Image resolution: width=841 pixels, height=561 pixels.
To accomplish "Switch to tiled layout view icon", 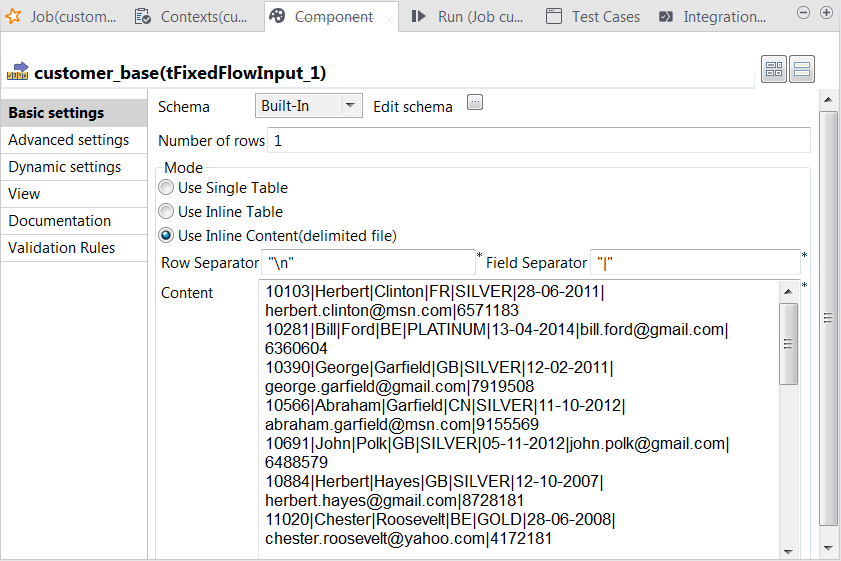I will point(774,69).
